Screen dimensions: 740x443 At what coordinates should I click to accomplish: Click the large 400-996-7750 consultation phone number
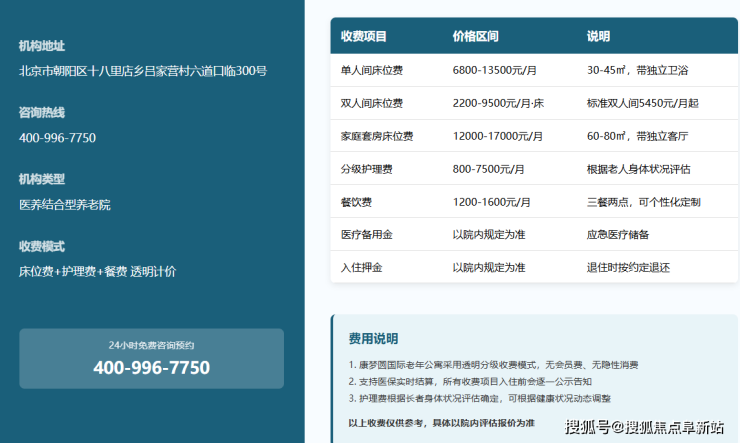[x=151, y=368]
